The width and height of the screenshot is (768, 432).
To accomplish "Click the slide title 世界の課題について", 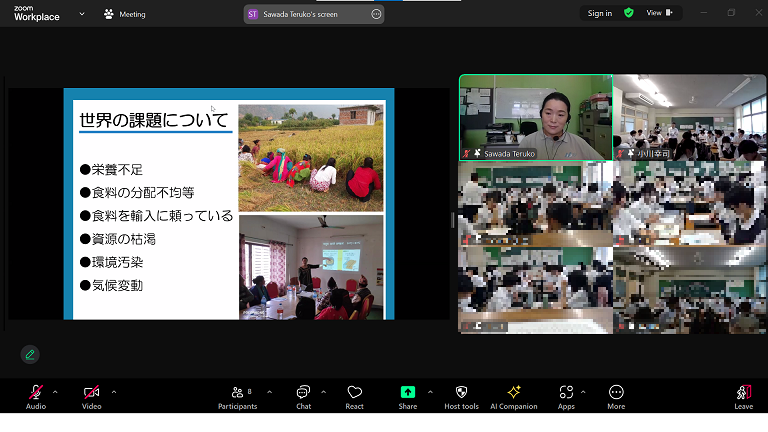I will point(154,120).
